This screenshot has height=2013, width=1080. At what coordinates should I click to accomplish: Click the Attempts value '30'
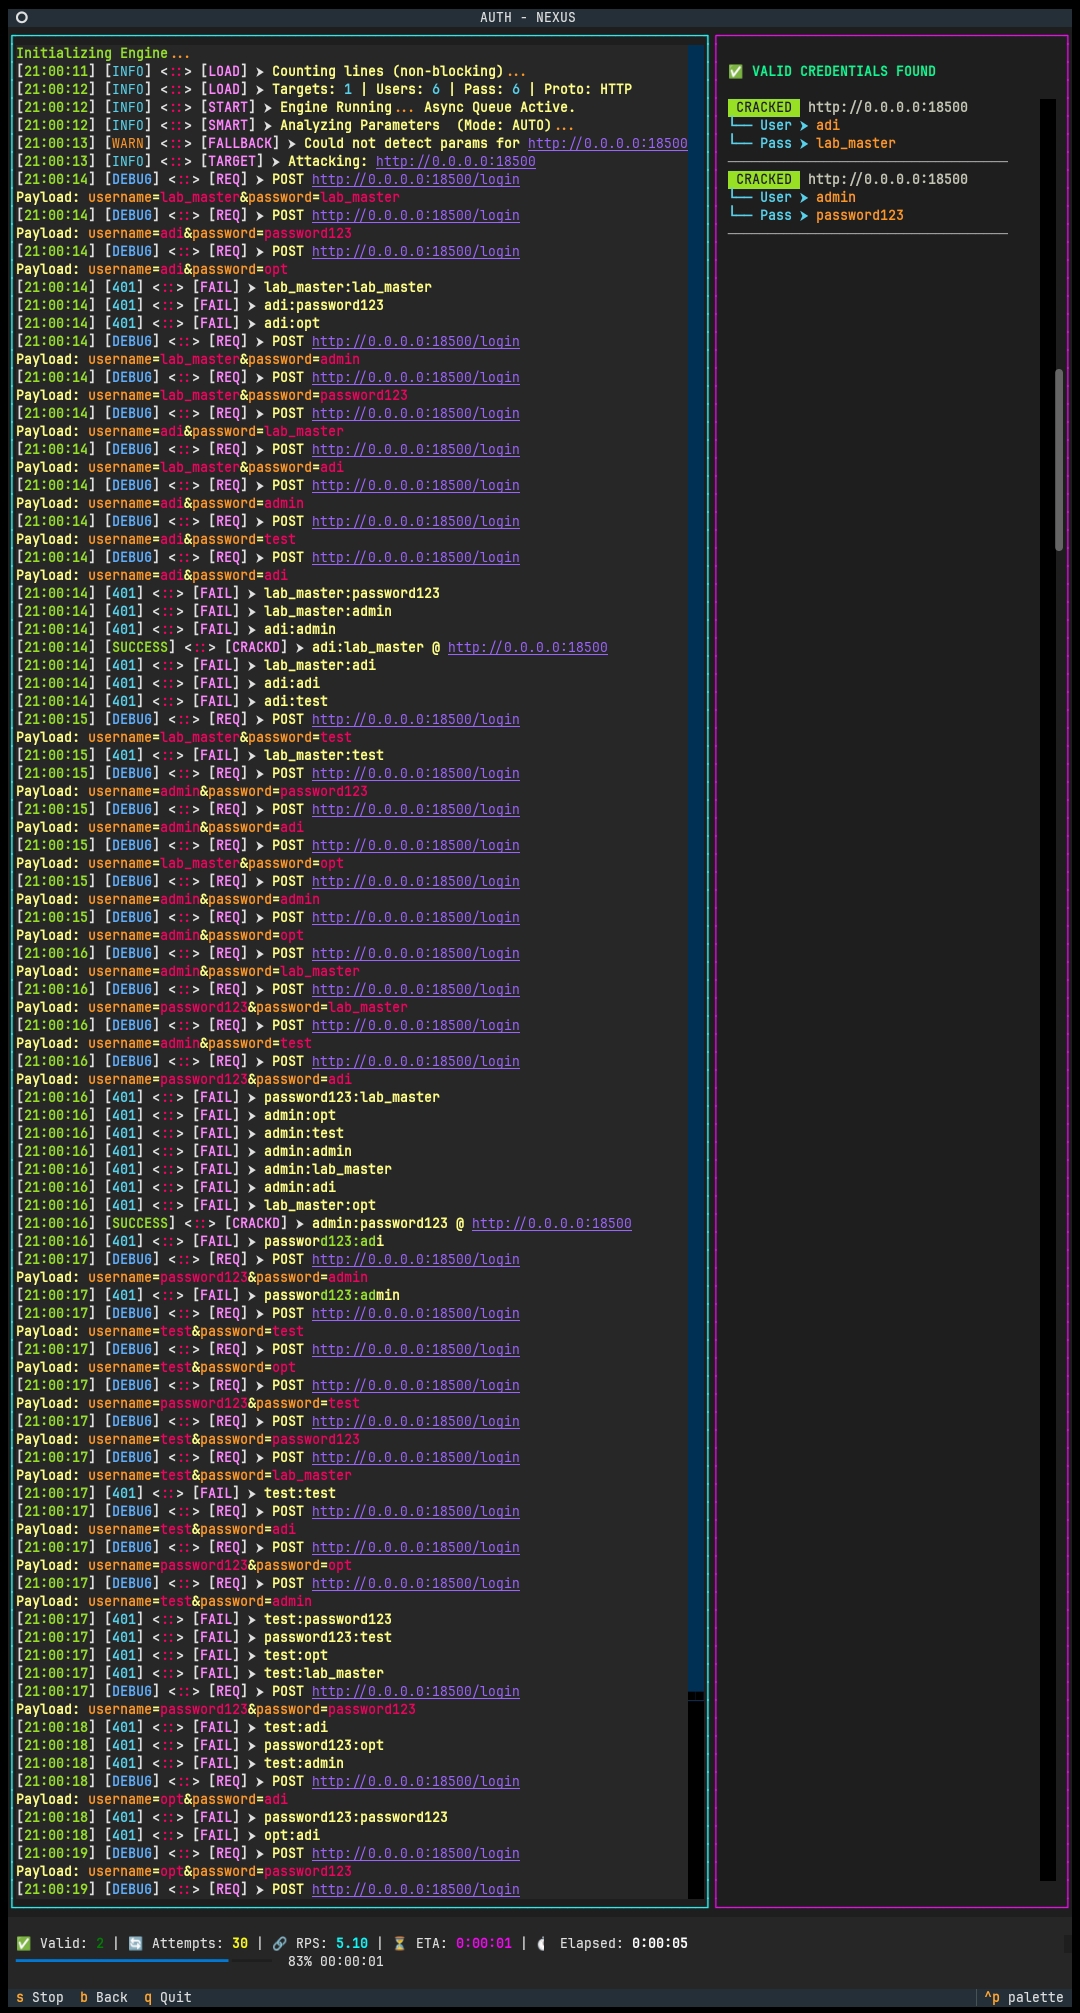coord(240,1943)
